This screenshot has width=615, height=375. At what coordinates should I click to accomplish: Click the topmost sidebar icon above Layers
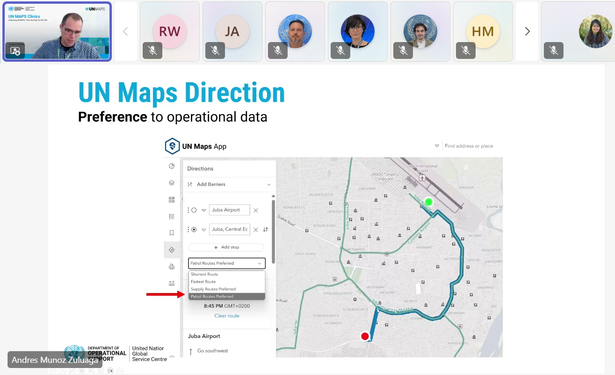tap(171, 166)
